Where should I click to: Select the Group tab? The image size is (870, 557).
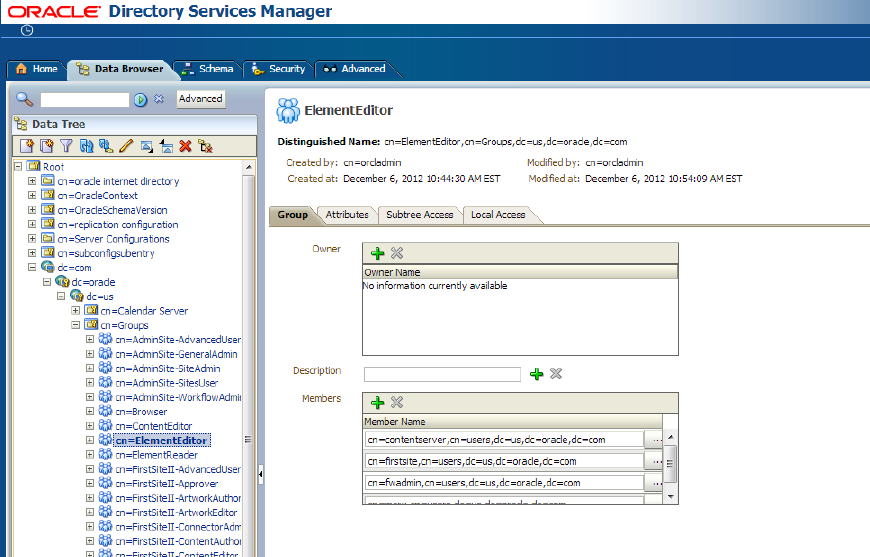pyautogui.click(x=293, y=215)
